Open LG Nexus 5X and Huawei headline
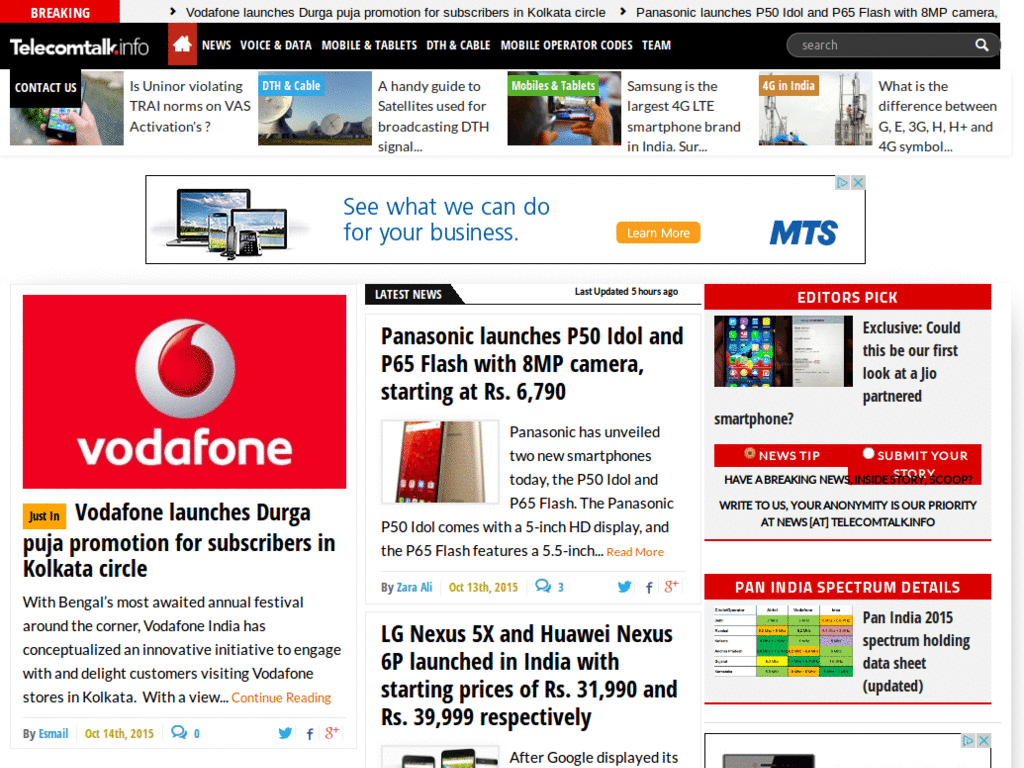 pyautogui.click(x=529, y=675)
